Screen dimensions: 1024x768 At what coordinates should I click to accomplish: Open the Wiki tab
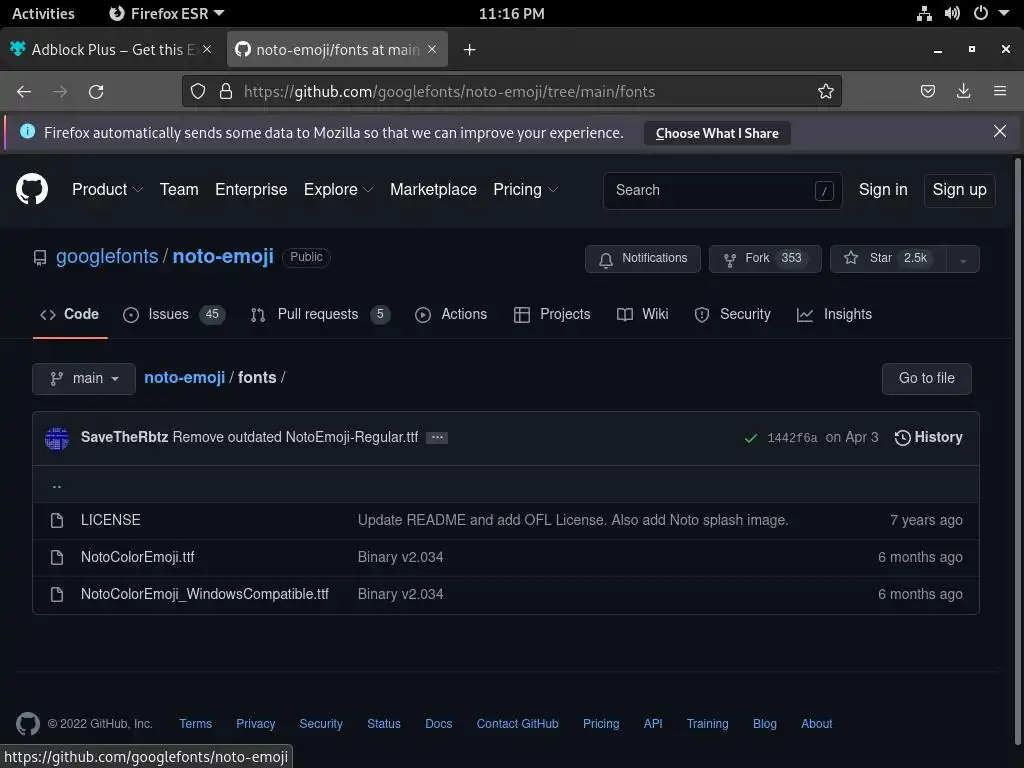tap(643, 314)
